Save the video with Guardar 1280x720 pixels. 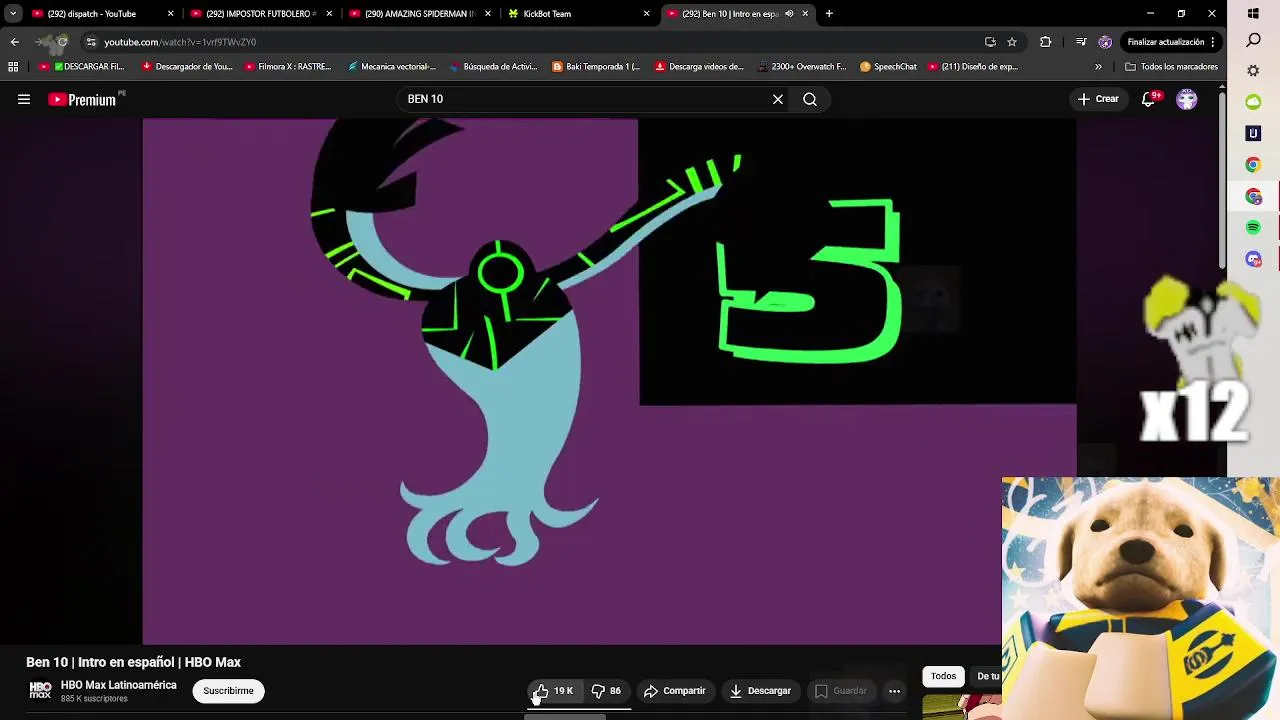840,691
